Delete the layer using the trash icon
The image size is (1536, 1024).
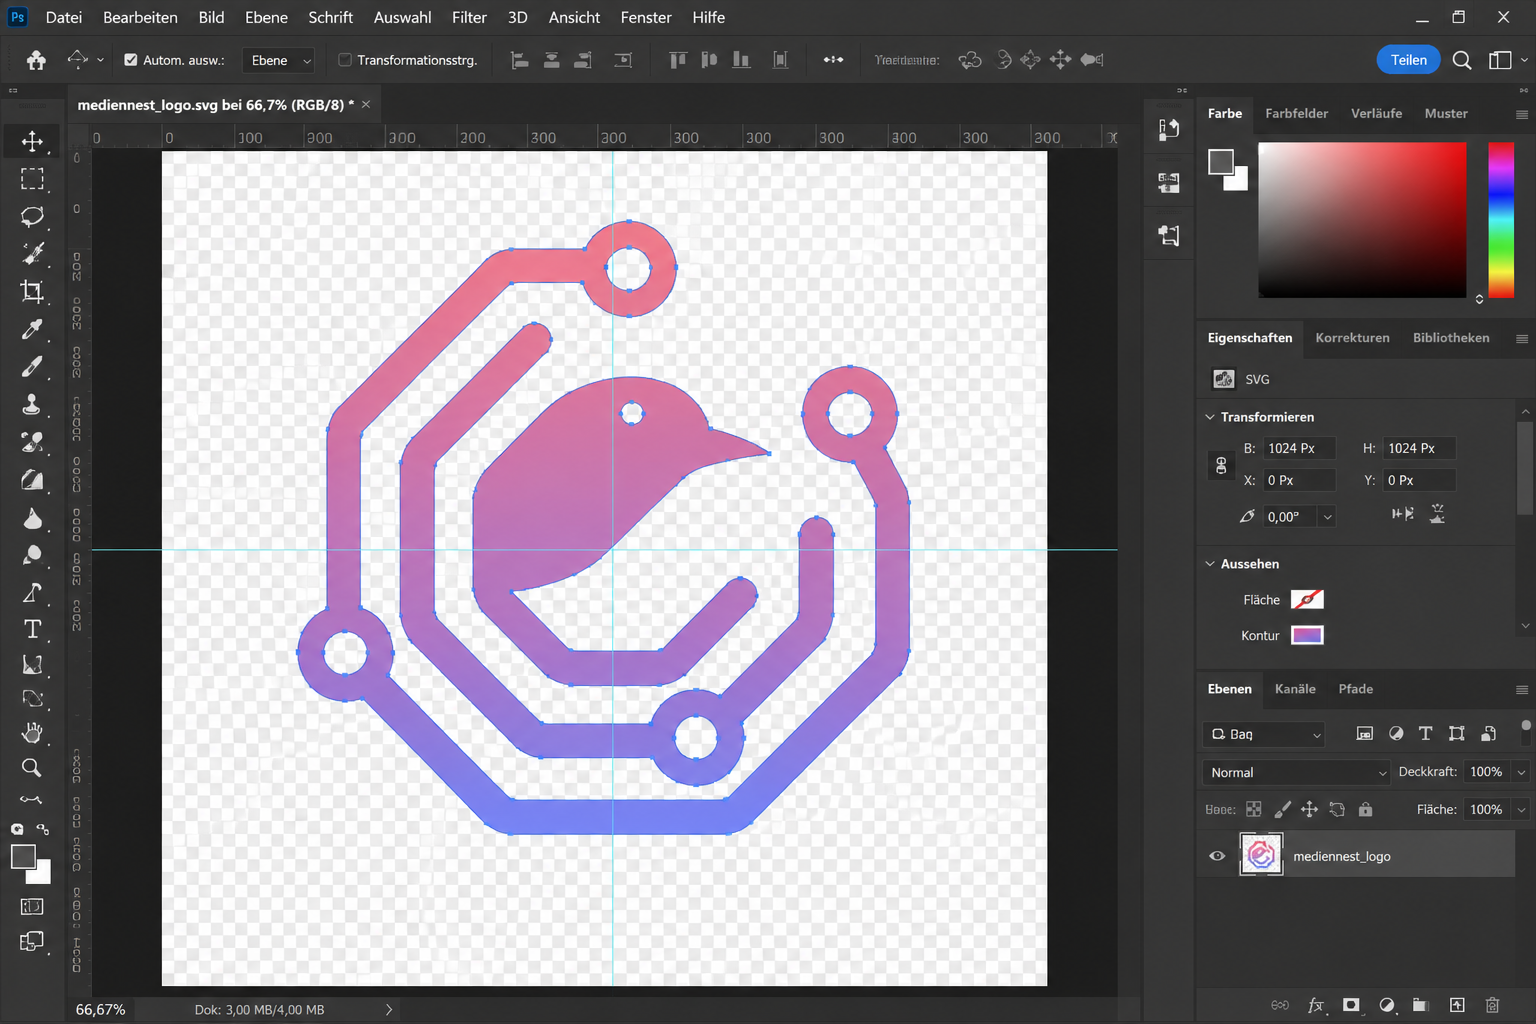pyautogui.click(x=1492, y=1005)
